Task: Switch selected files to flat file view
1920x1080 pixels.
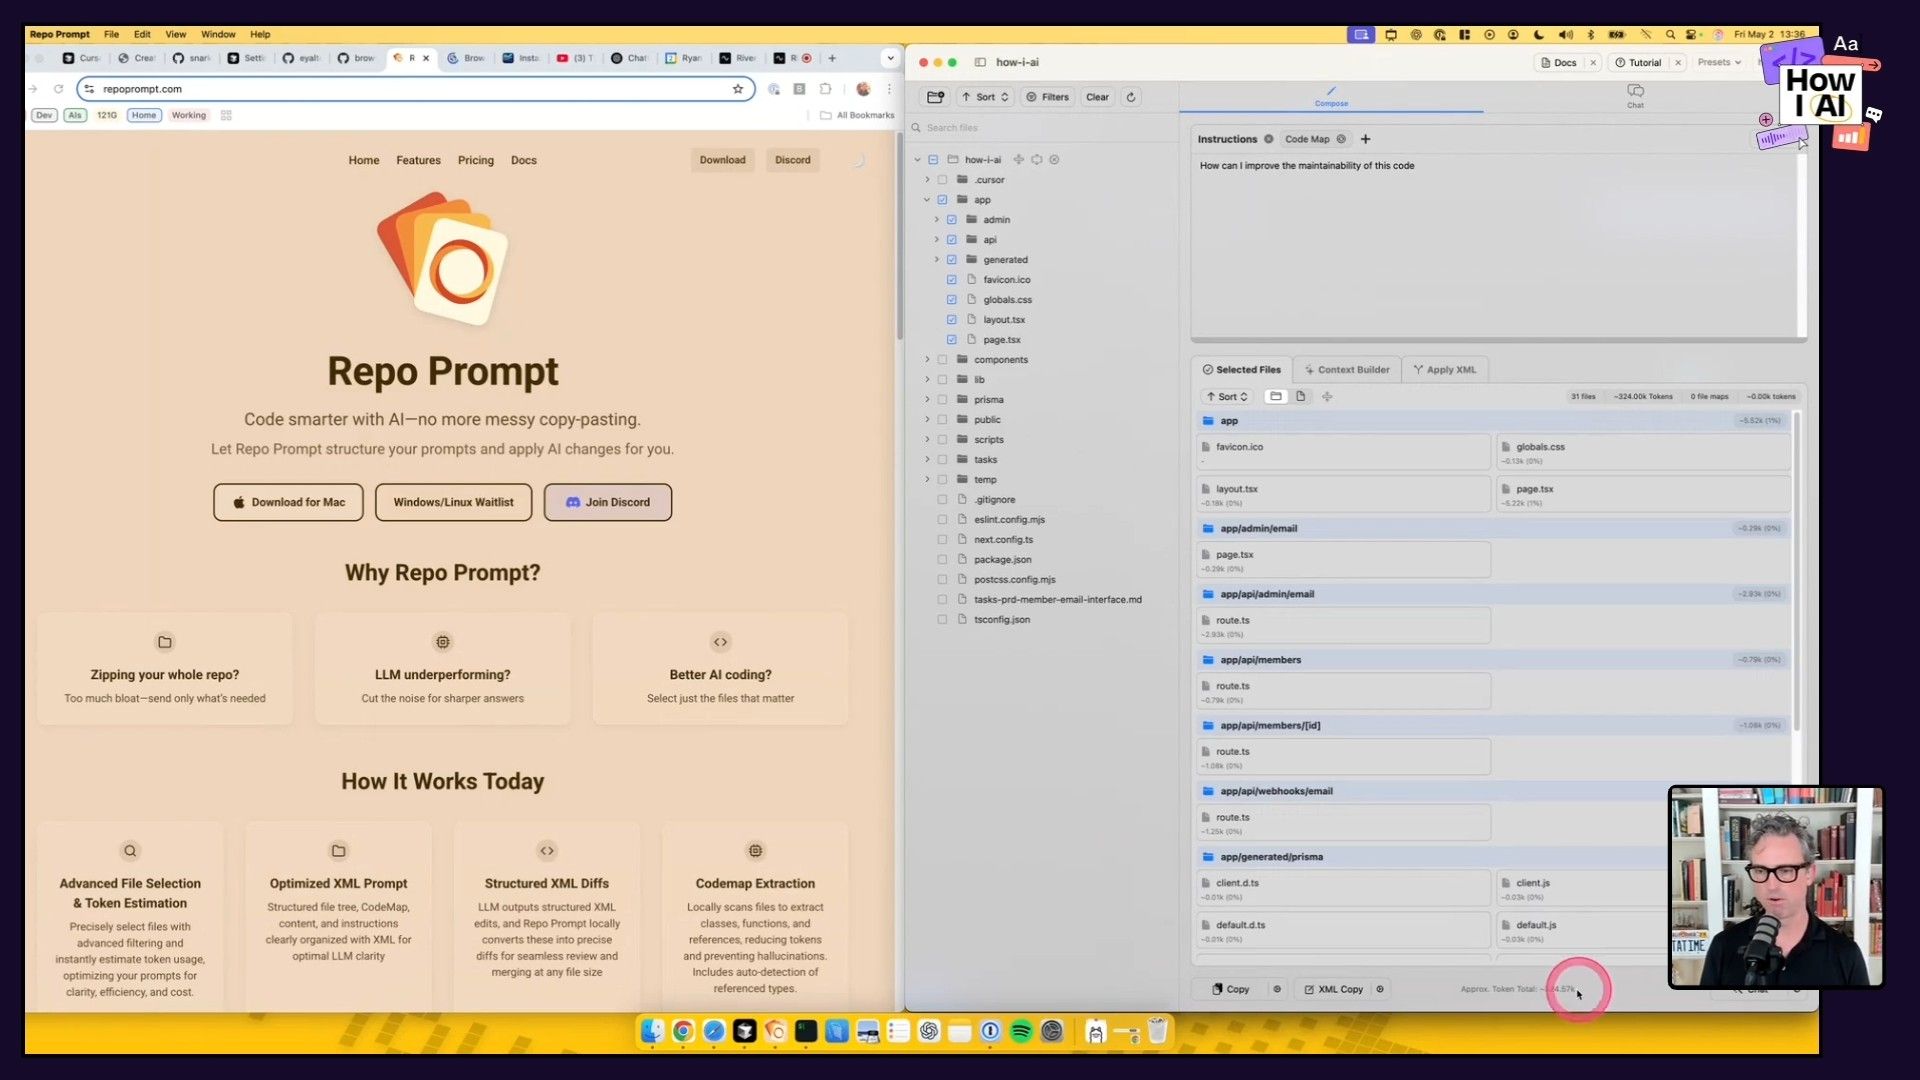Action: tap(1300, 397)
